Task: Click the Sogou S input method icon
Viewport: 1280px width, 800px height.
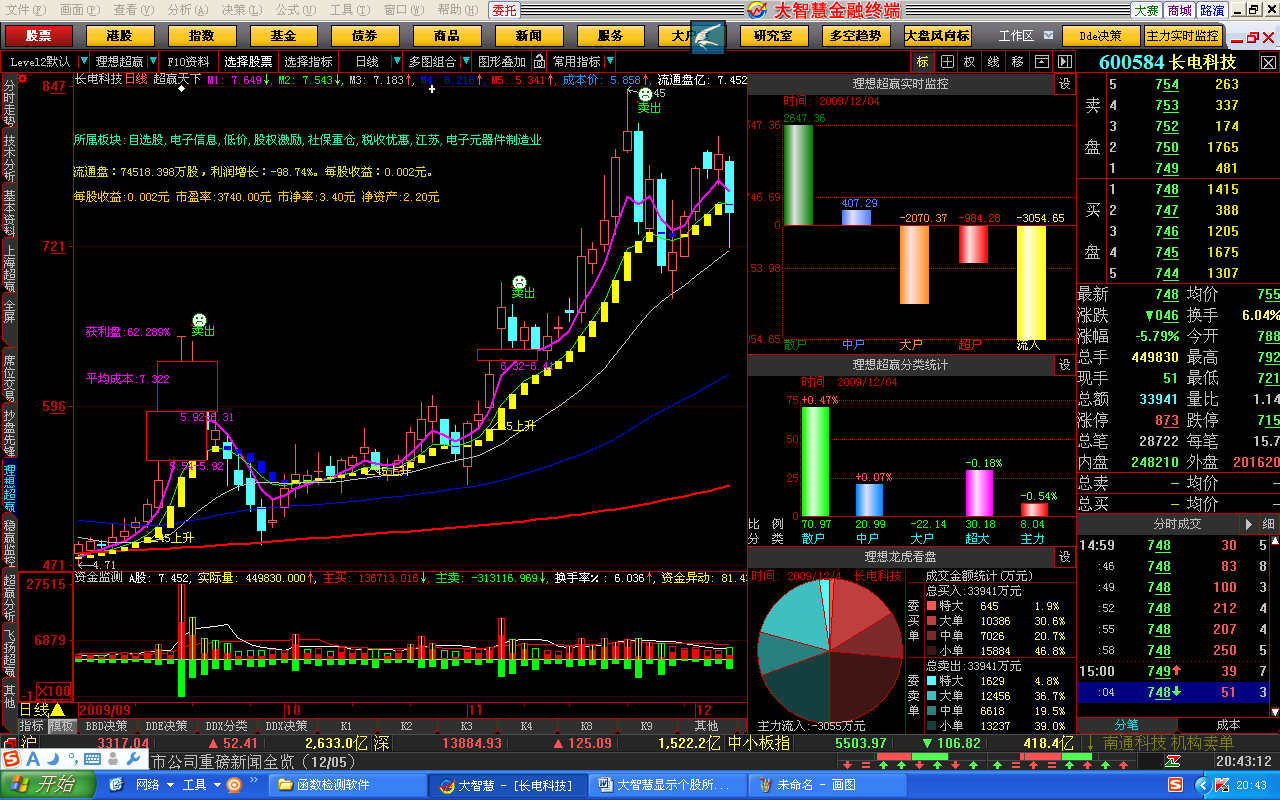Action: point(12,758)
